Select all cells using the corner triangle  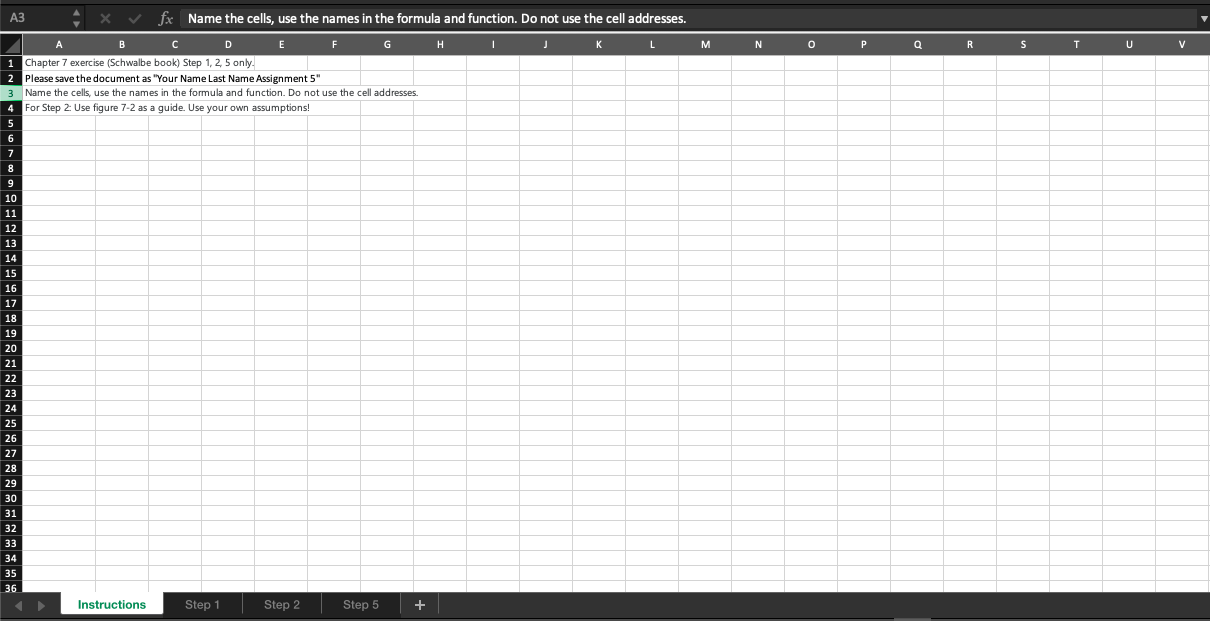point(10,44)
